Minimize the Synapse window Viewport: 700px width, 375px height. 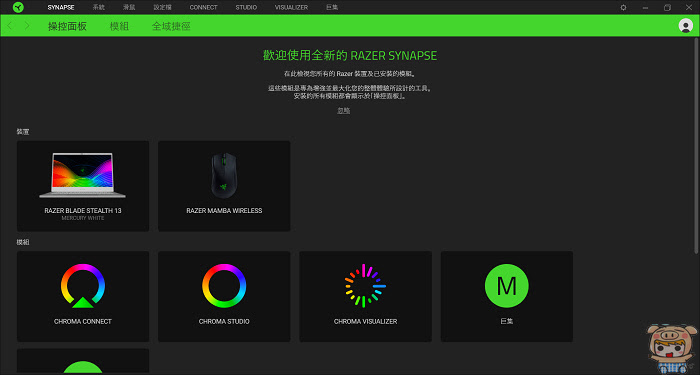[645, 8]
